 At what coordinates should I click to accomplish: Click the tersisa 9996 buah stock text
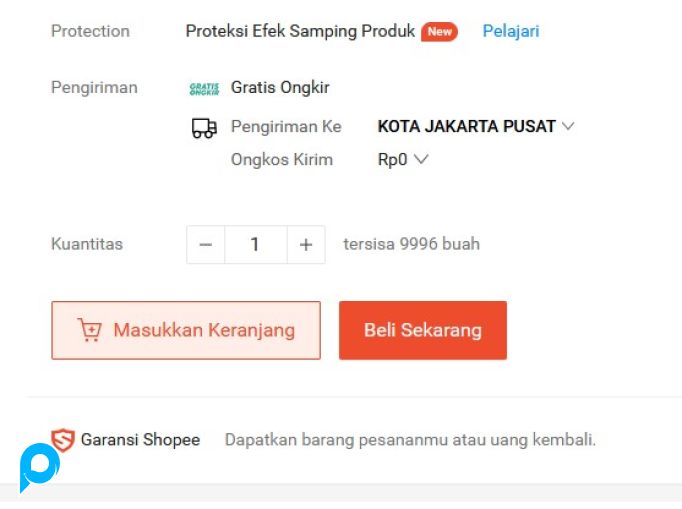(x=411, y=244)
